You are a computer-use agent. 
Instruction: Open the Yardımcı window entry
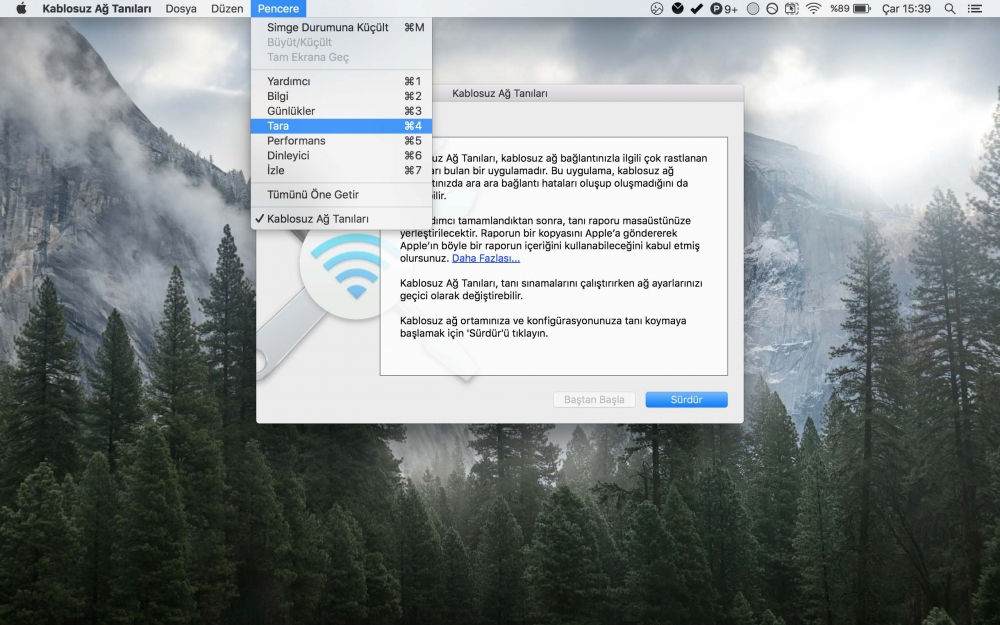341,81
